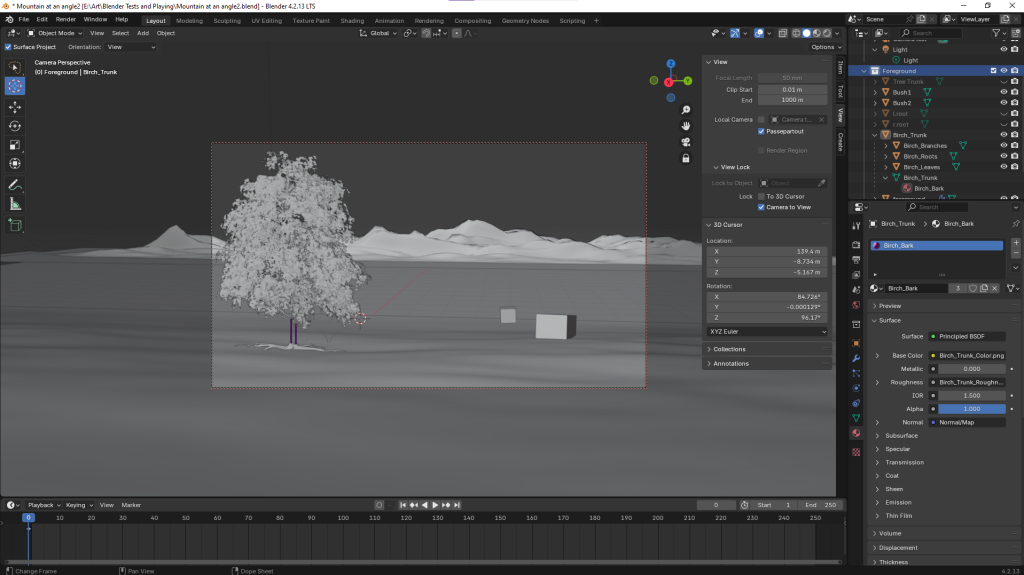Switch to wireframe viewport shading
Image resolution: width=1024 pixels, height=575 pixels.
tap(796, 33)
